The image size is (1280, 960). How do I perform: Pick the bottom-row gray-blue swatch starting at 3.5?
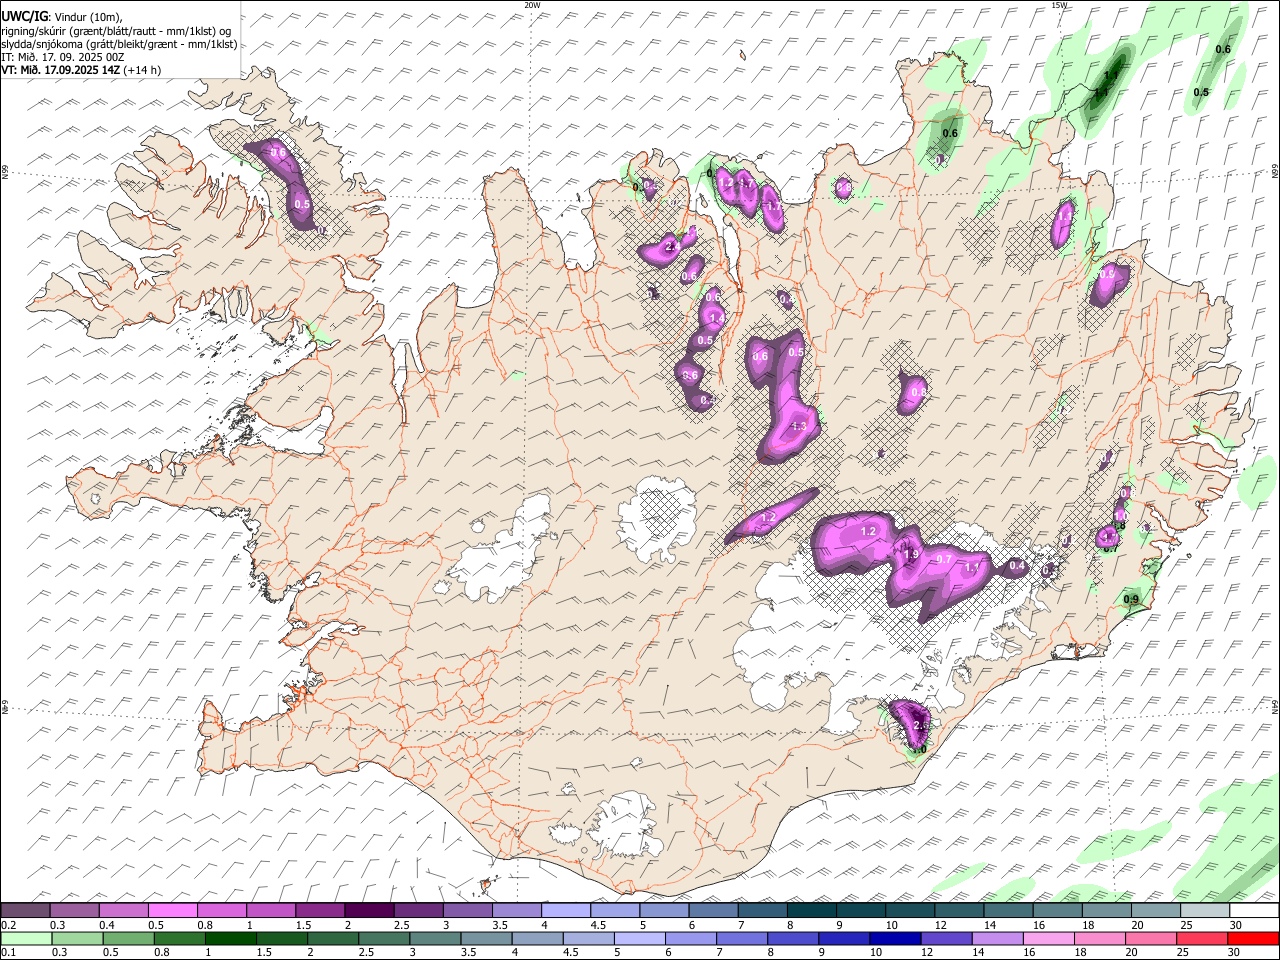click(486, 938)
